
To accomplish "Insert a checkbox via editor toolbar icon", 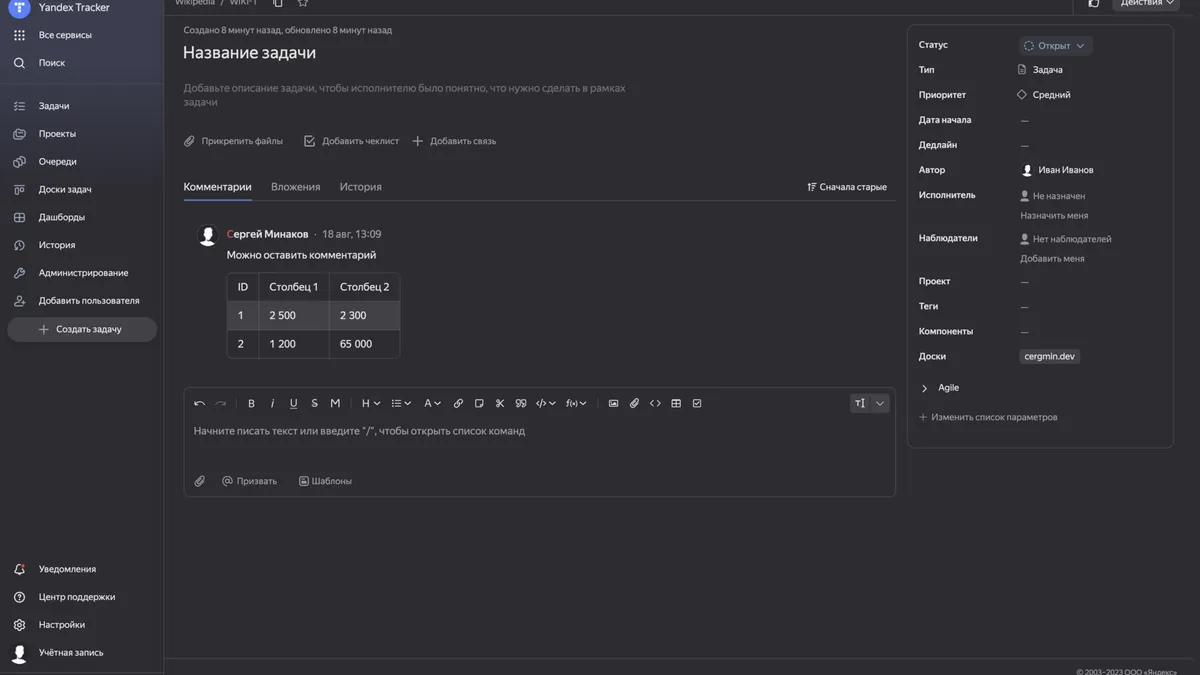I will click(697, 403).
